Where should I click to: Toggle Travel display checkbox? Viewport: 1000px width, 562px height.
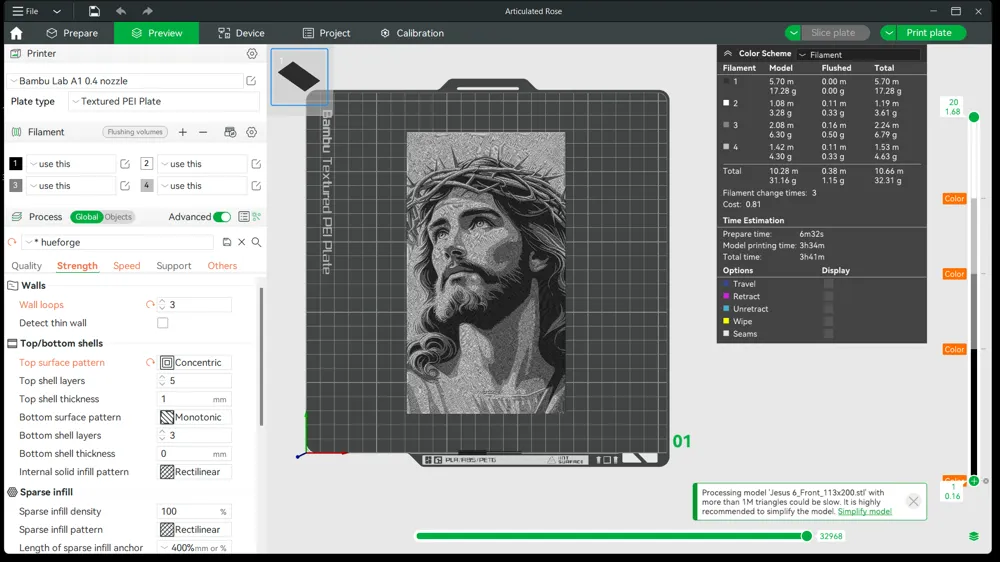click(x=828, y=284)
